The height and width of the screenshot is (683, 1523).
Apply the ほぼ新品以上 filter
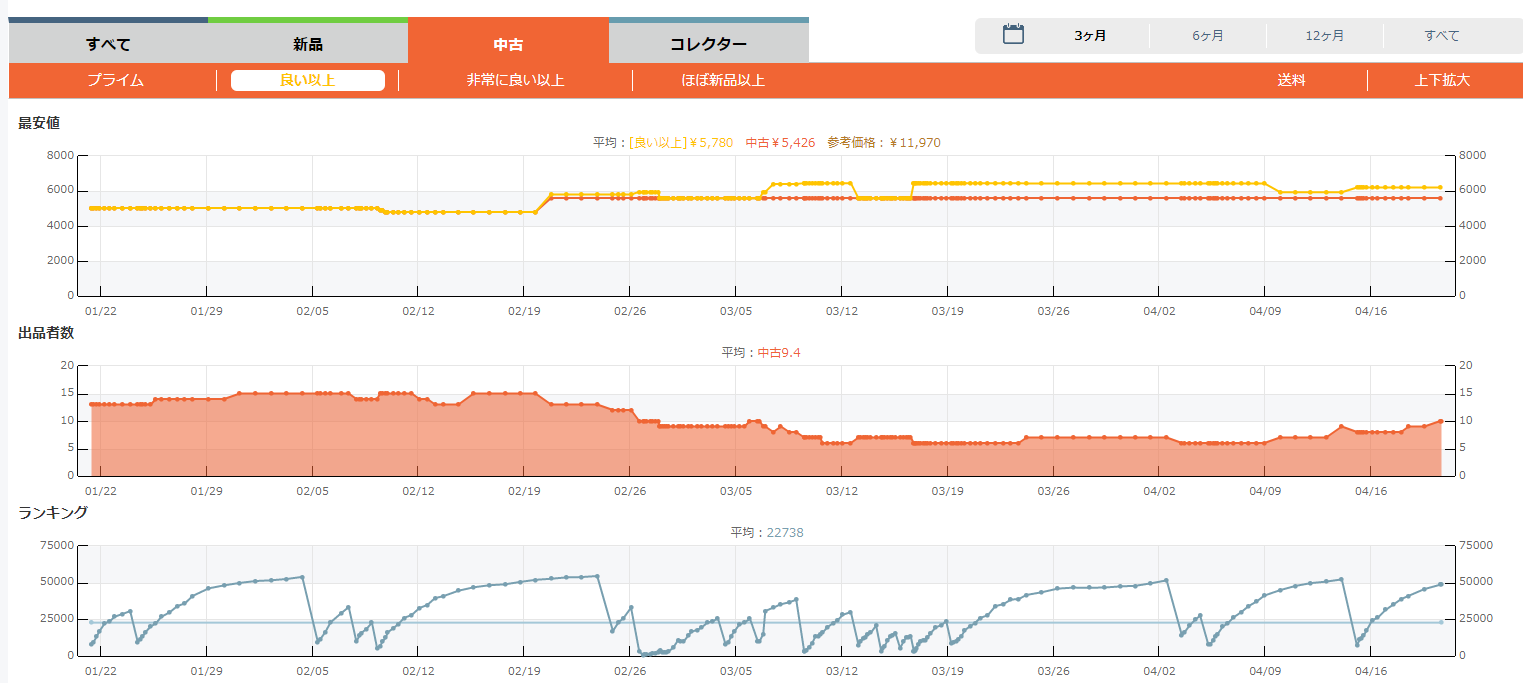click(723, 80)
